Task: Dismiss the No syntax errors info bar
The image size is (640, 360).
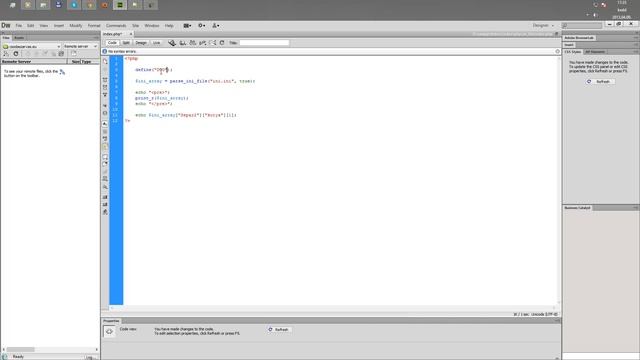Action: (x=557, y=52)
